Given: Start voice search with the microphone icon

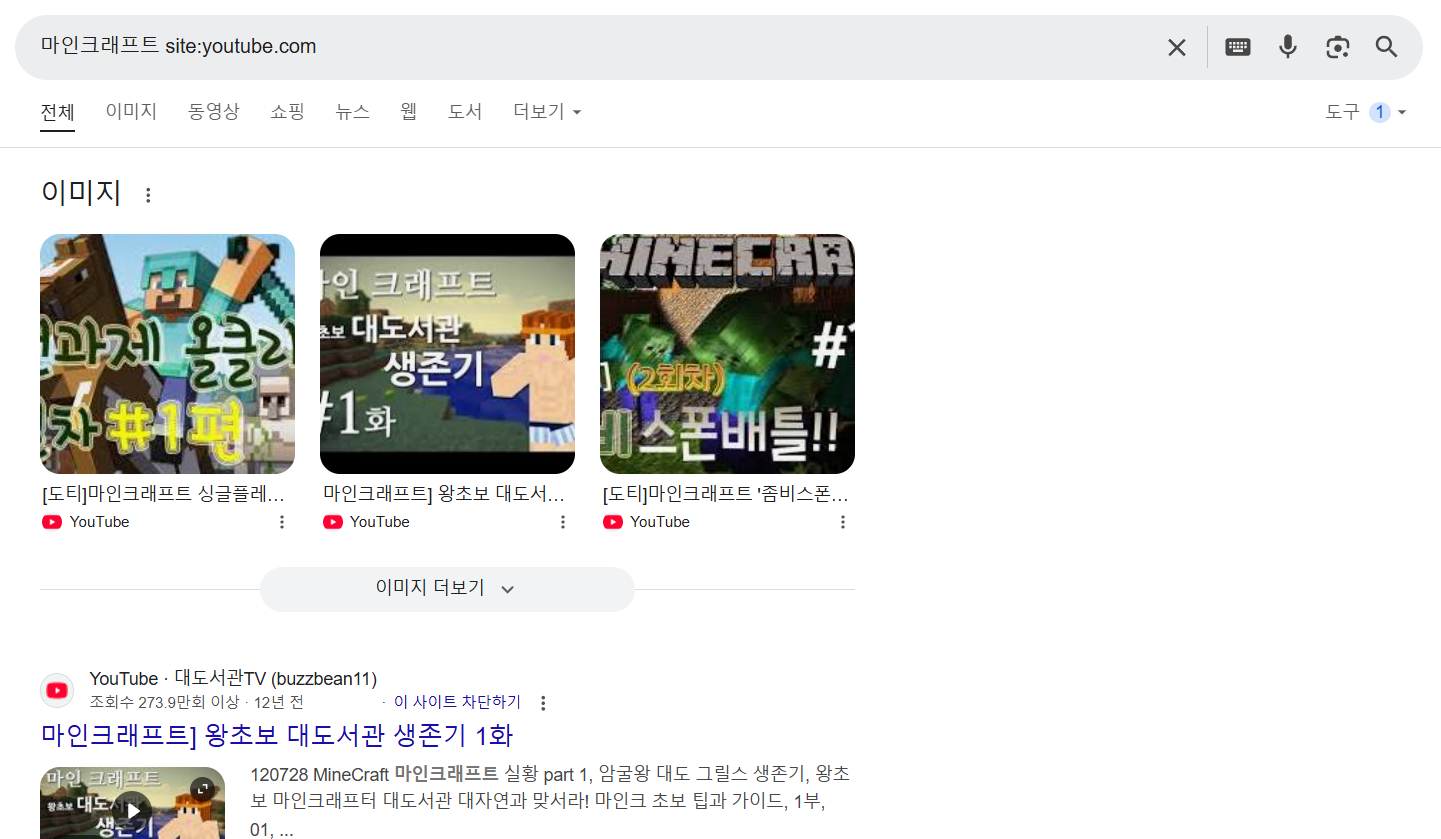Looking at the screenshot, I should (1288, 47).
